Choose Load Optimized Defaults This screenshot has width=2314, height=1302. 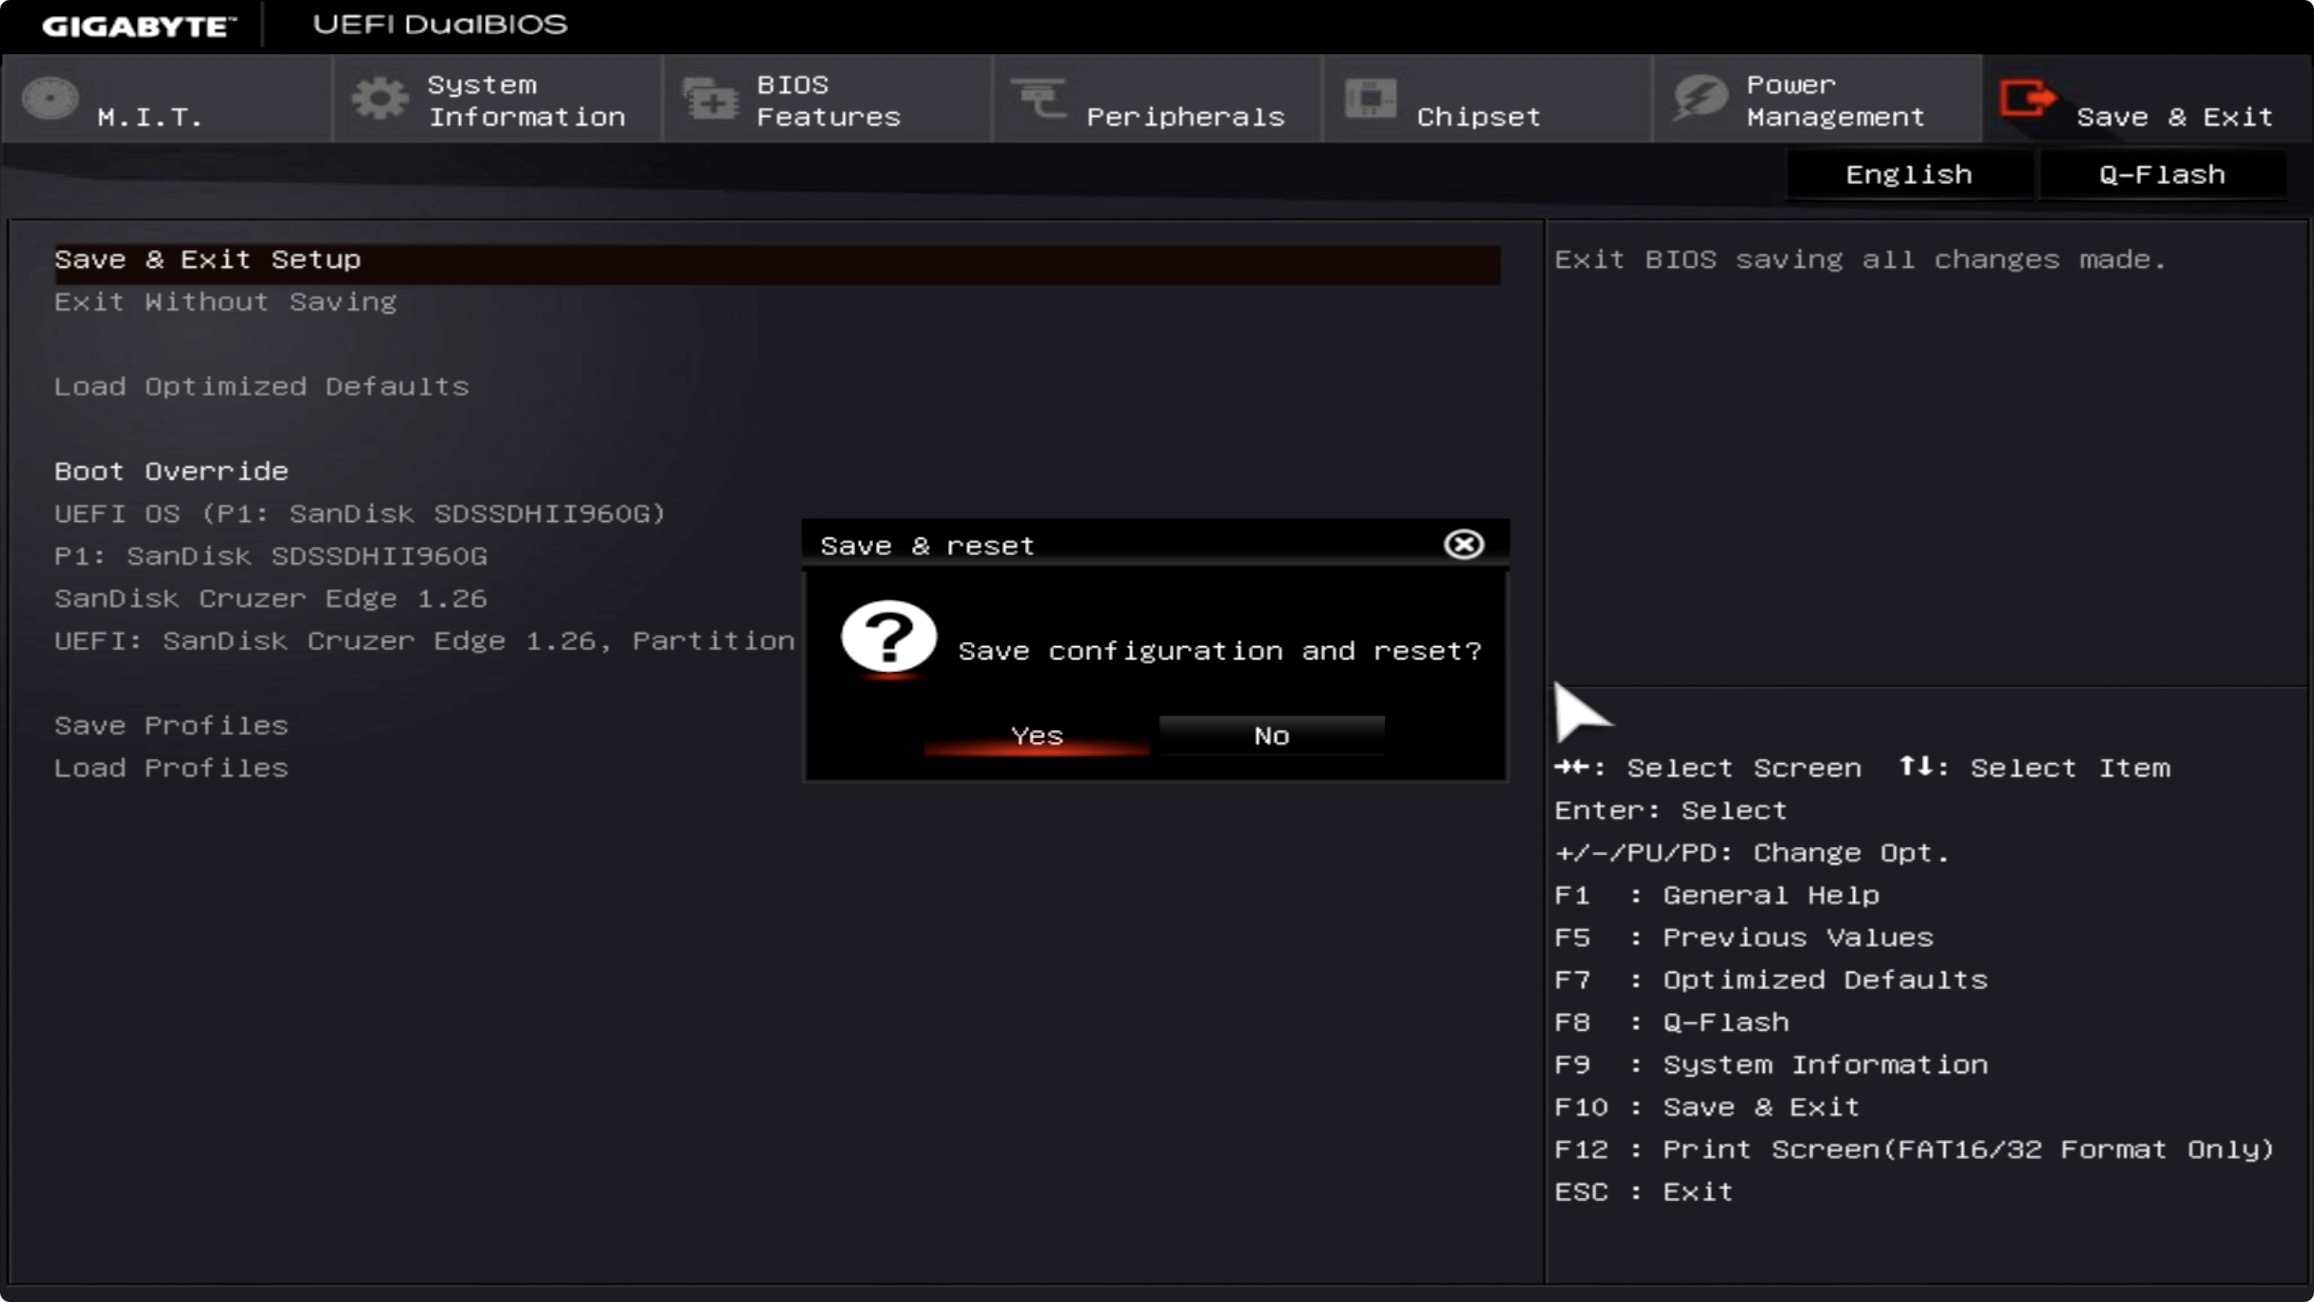point(261,387)
